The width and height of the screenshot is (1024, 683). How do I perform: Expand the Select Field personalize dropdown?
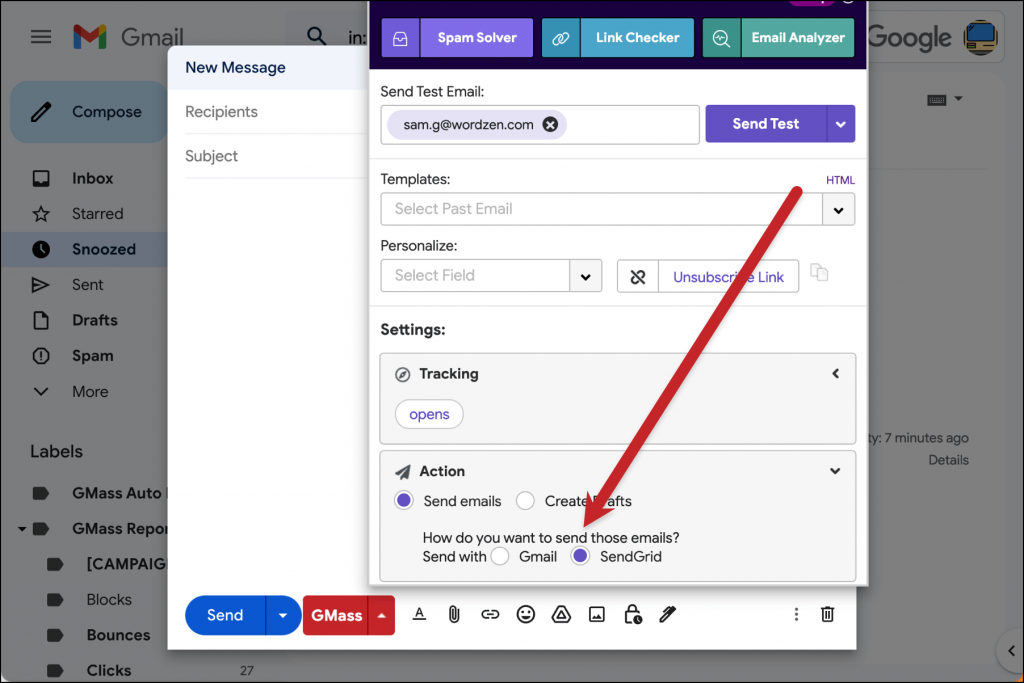coord(585,276)
